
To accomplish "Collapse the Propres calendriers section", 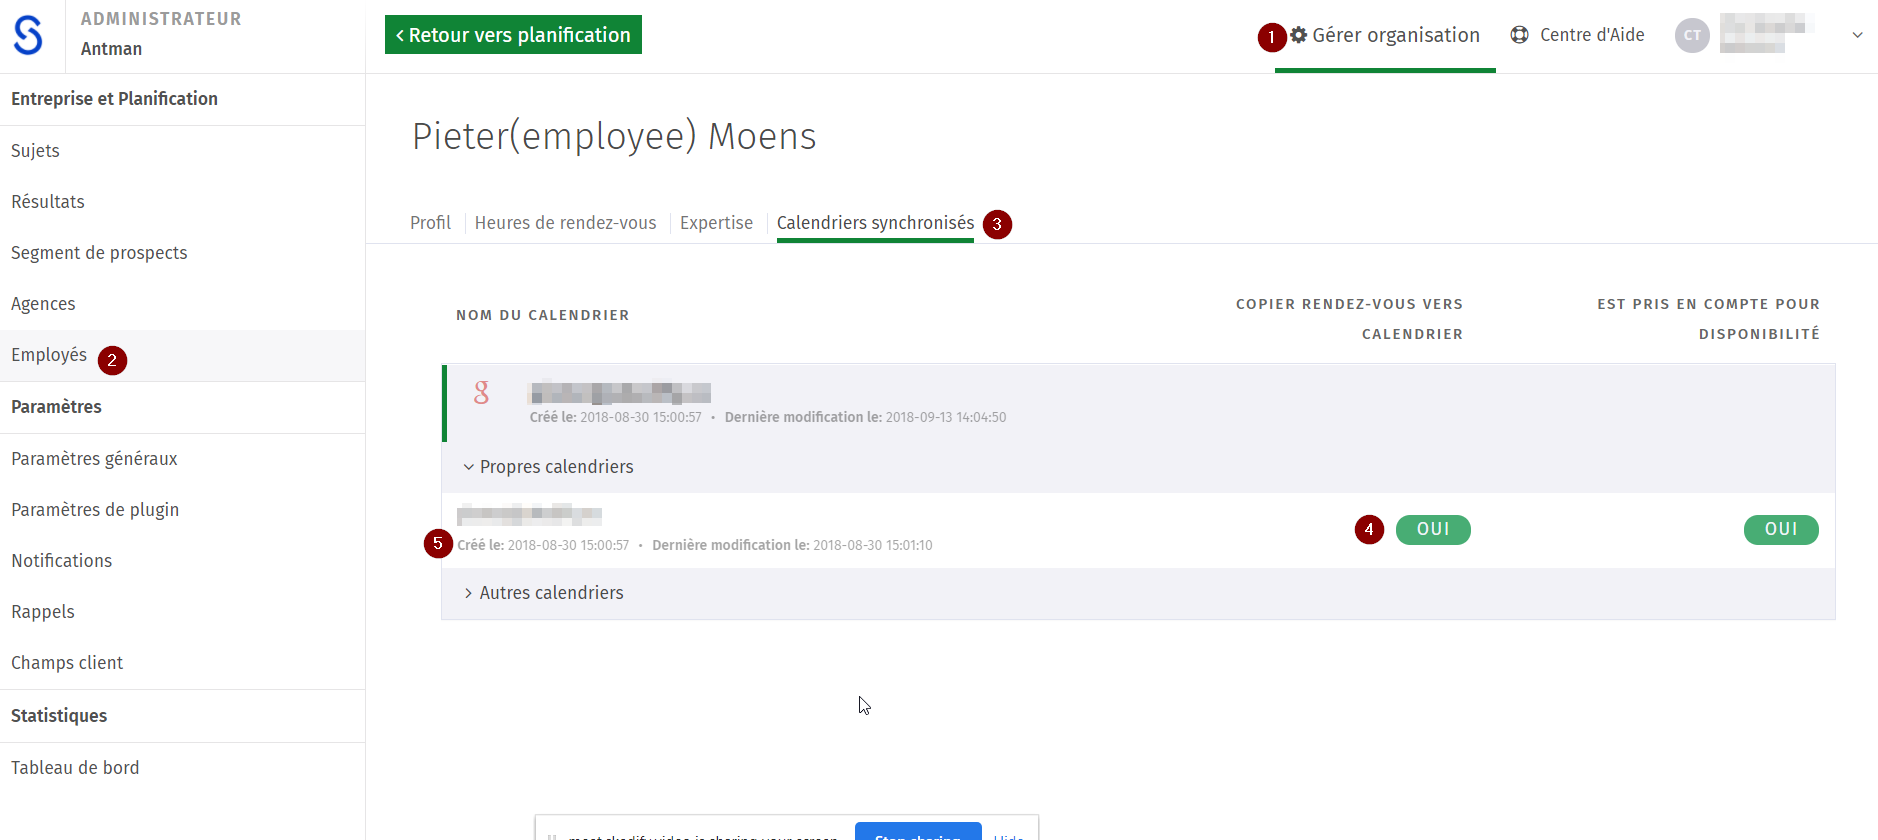I will 548,467.
